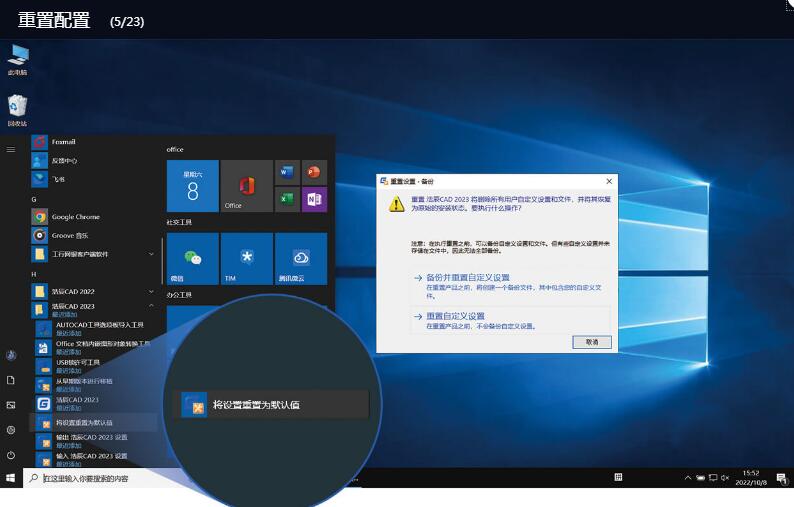The image size is (794, 507).
Task: Open the user account avatar in Start rail
Action: tap(11, 355)
